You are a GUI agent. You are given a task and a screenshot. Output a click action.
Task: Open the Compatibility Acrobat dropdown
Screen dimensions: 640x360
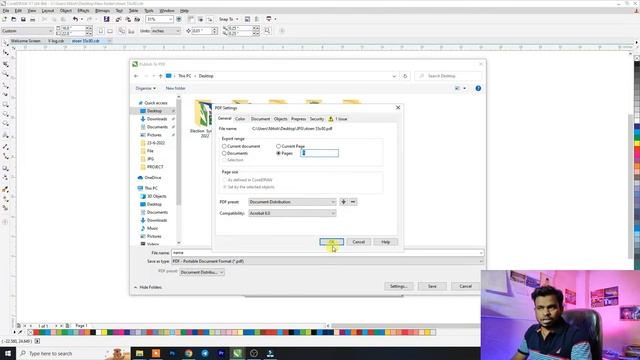[x=292, y=213]
